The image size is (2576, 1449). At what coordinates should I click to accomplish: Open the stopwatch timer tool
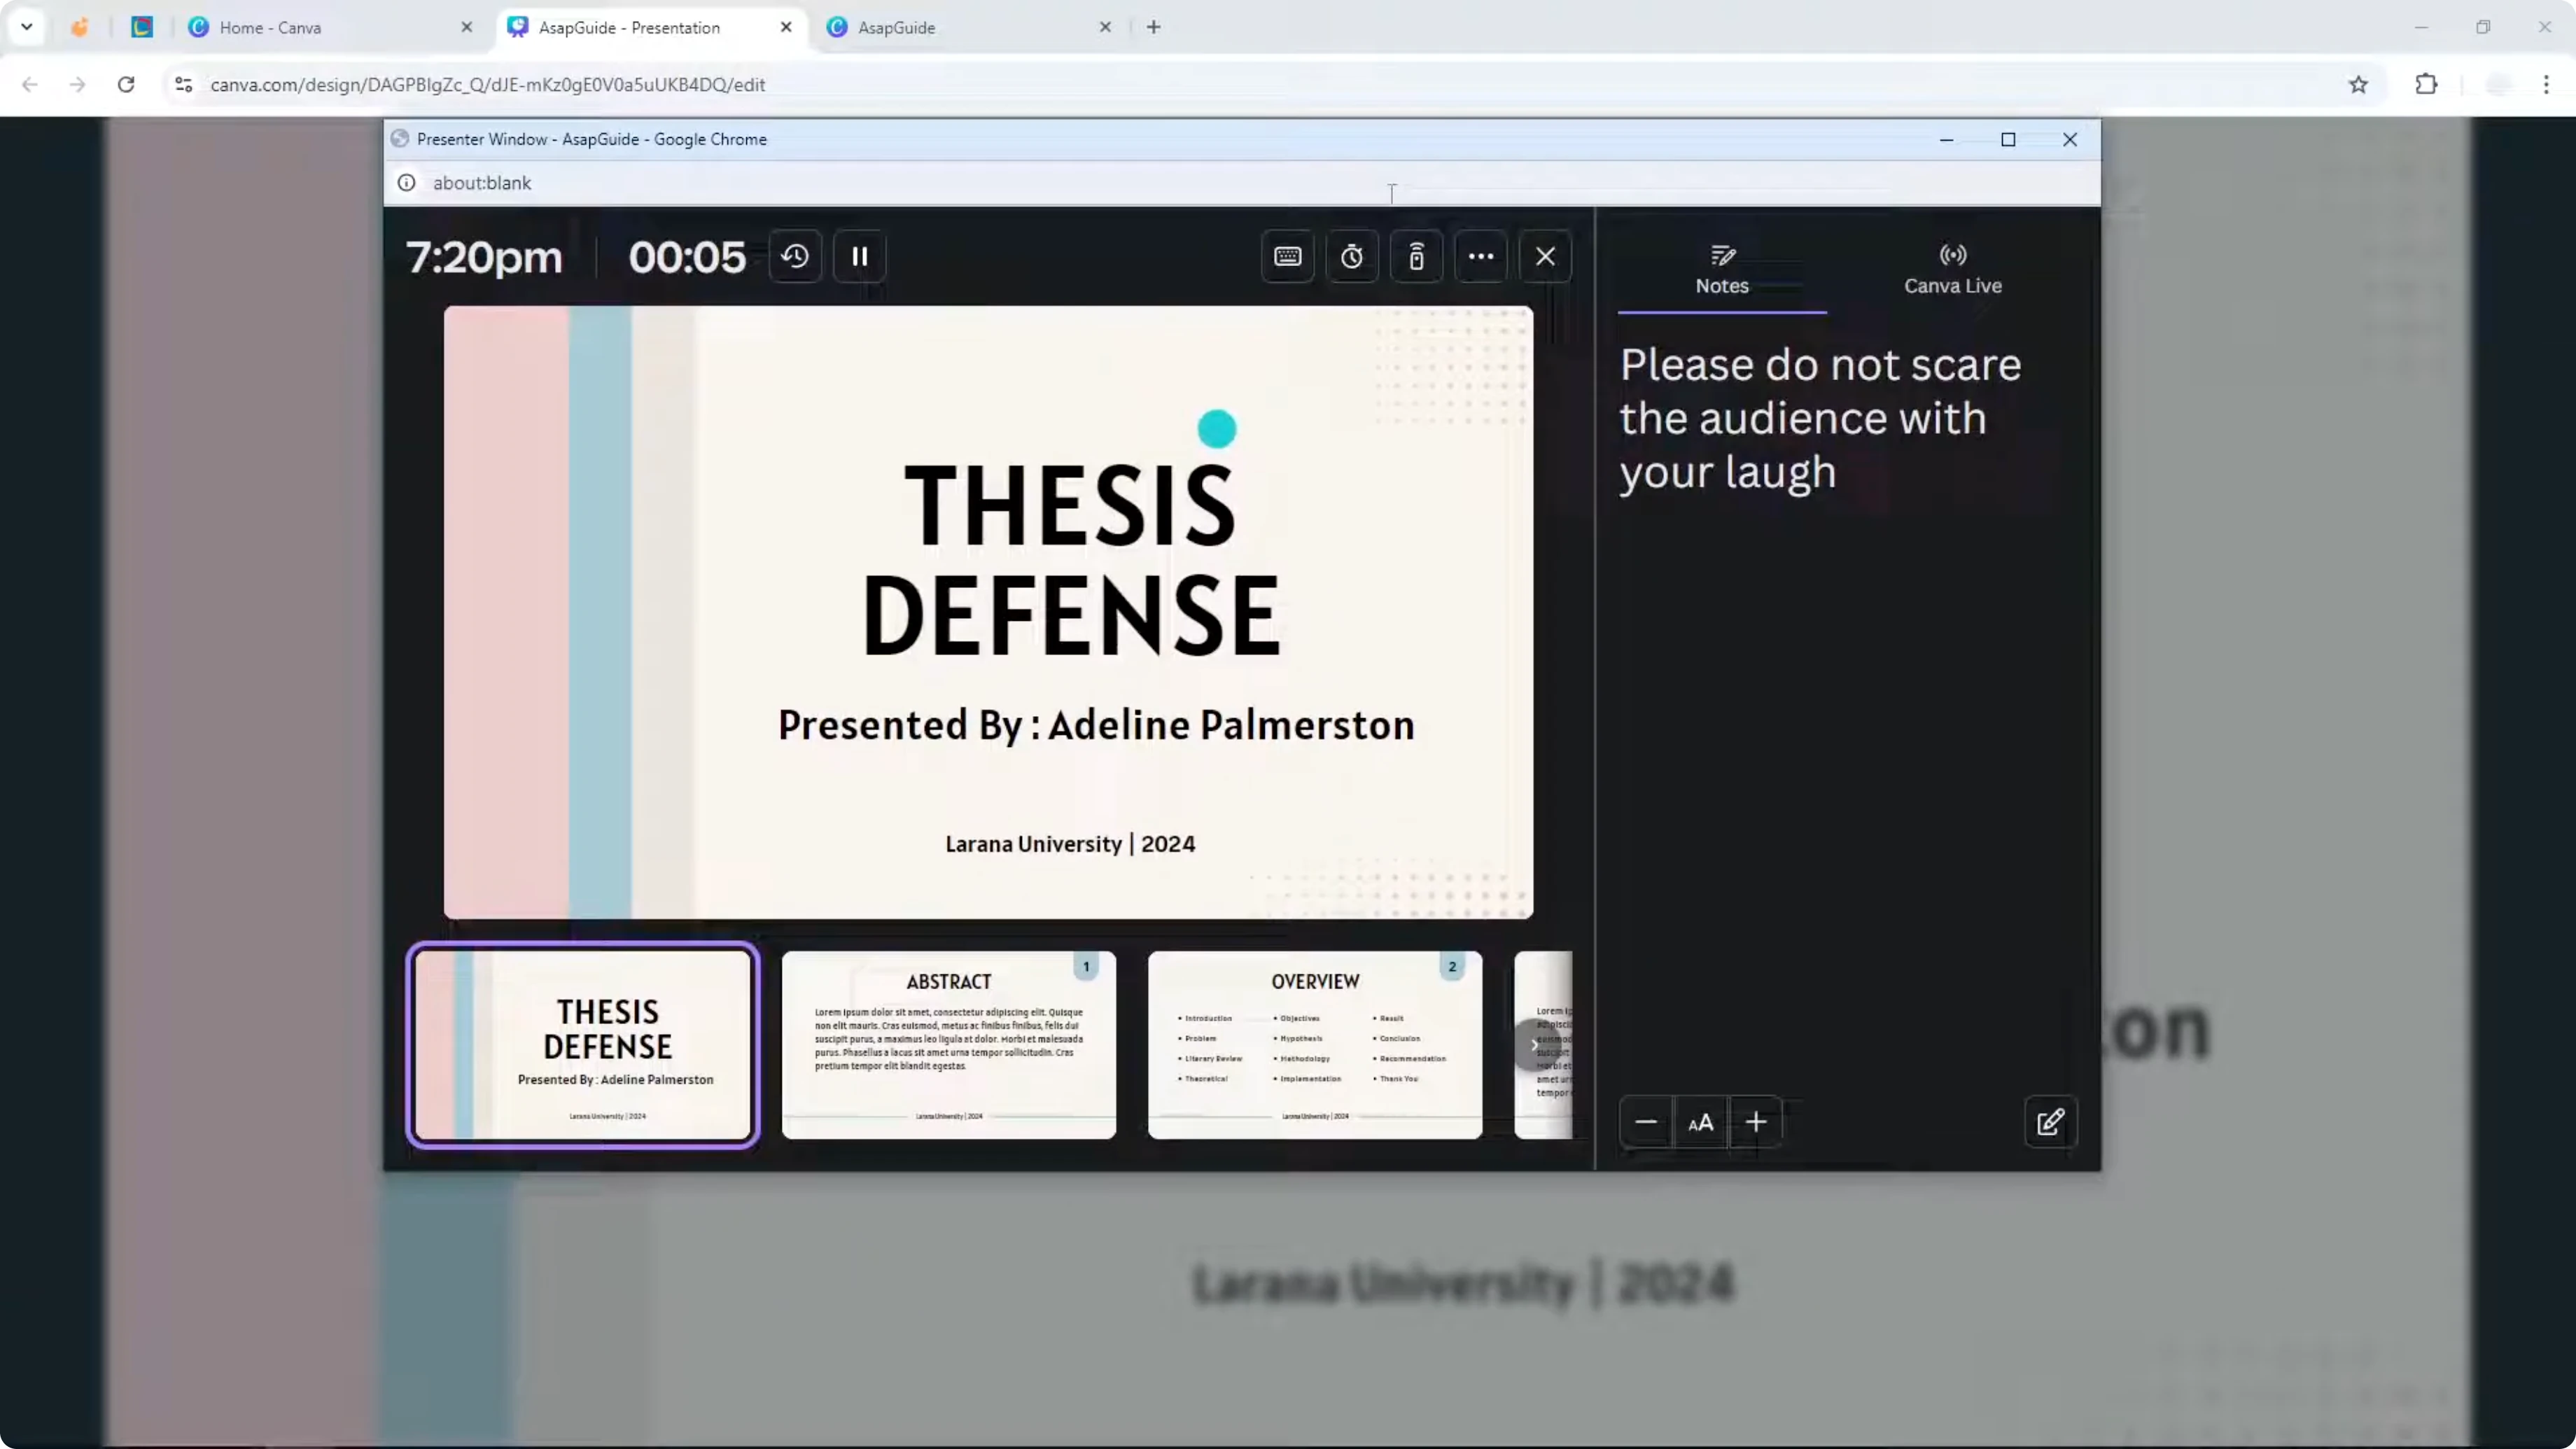coord(1352,257)
